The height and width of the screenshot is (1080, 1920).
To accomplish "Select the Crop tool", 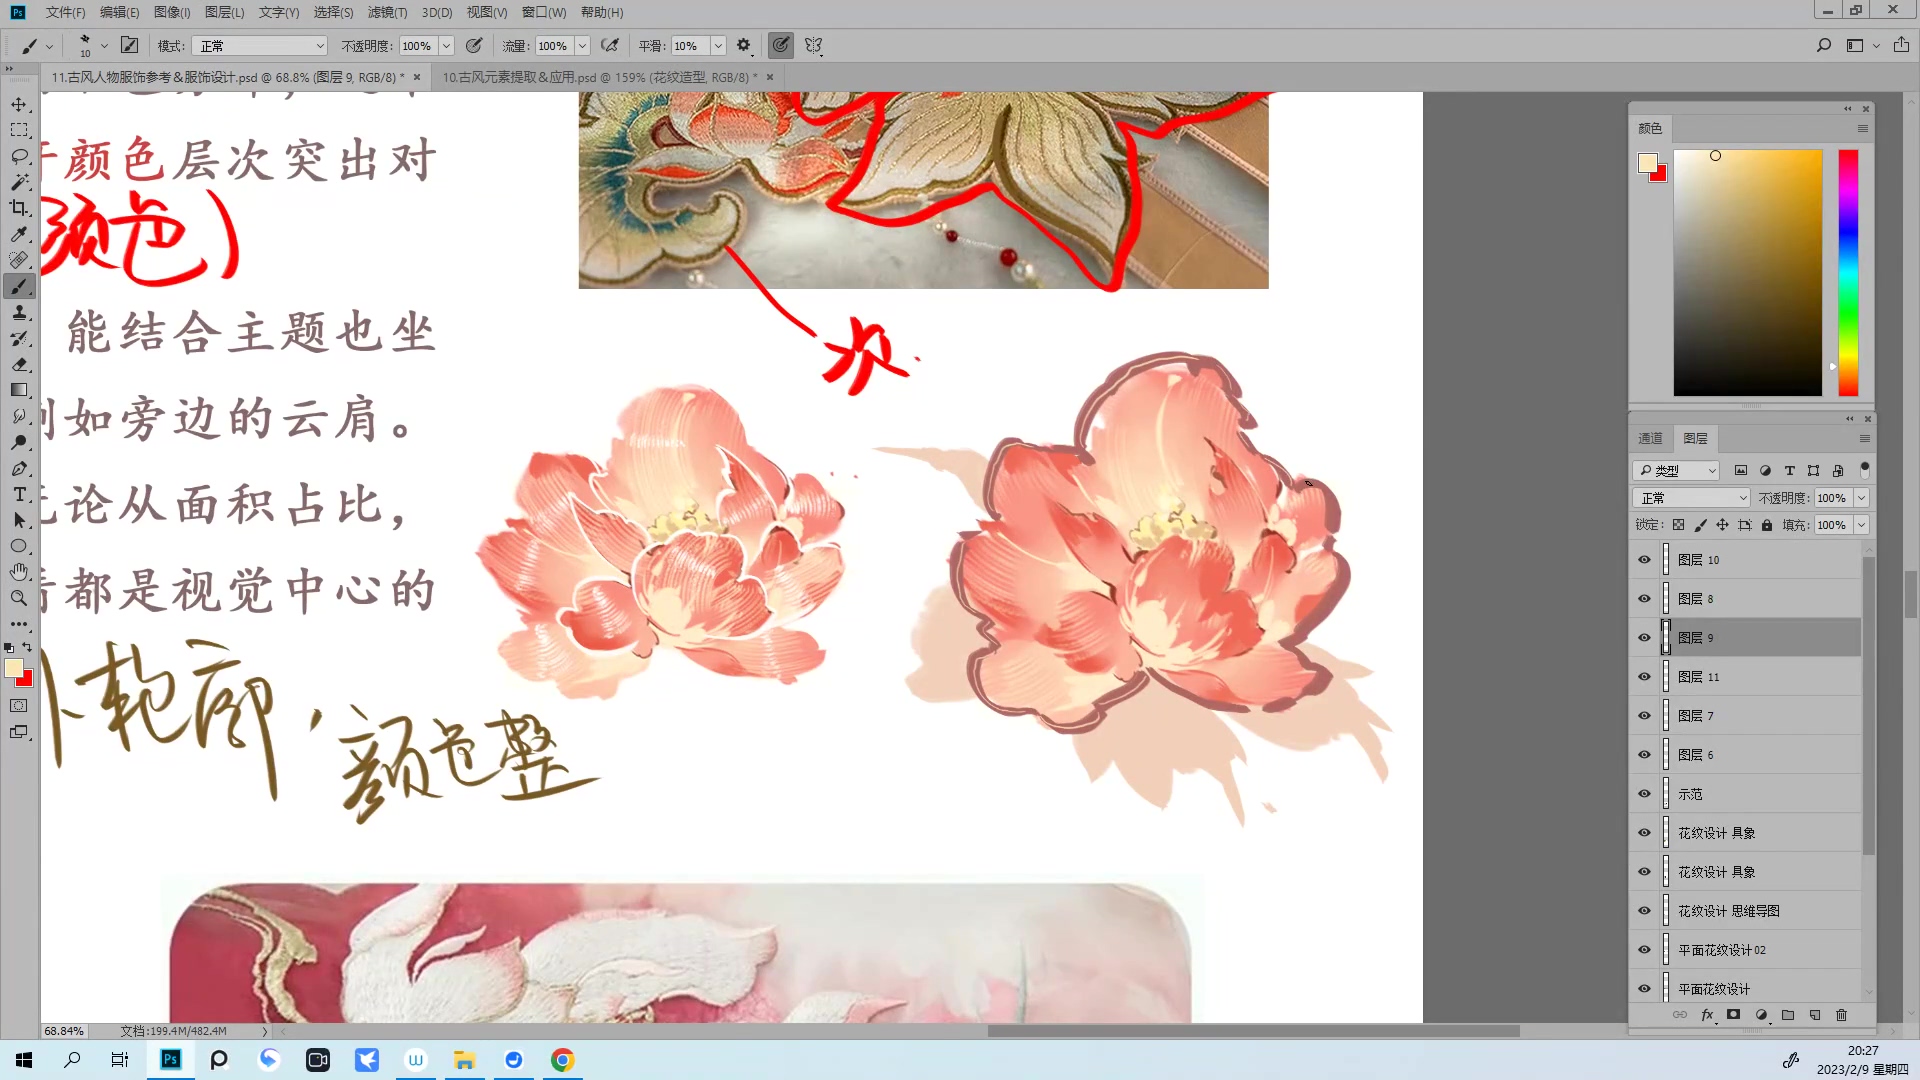I will click(x=19, y=208).
